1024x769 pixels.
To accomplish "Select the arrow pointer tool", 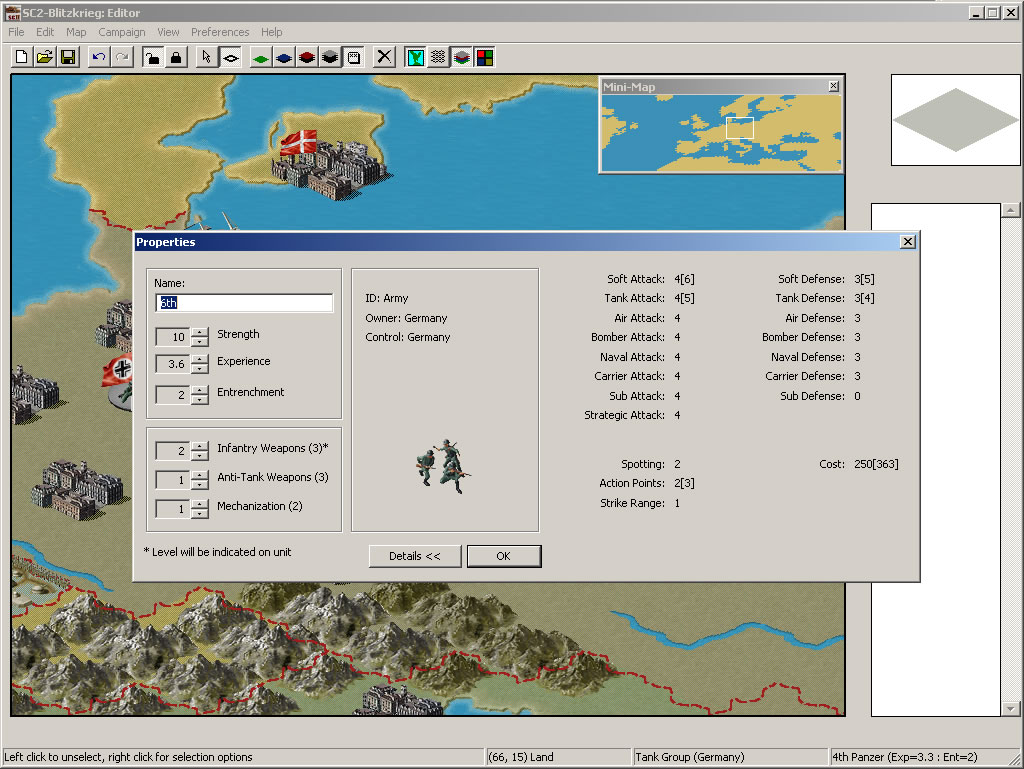I will click(x=206, y=57).
